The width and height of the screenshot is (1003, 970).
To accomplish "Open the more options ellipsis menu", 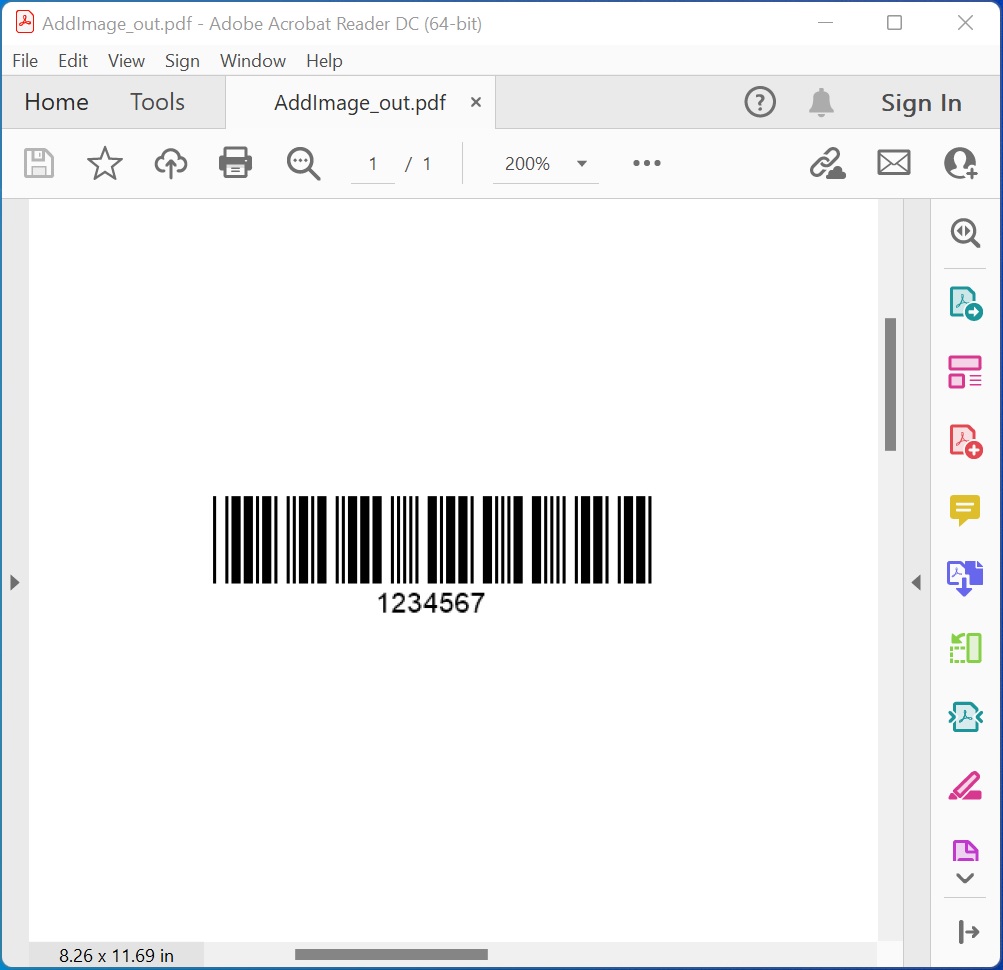I will click(645, 163).
